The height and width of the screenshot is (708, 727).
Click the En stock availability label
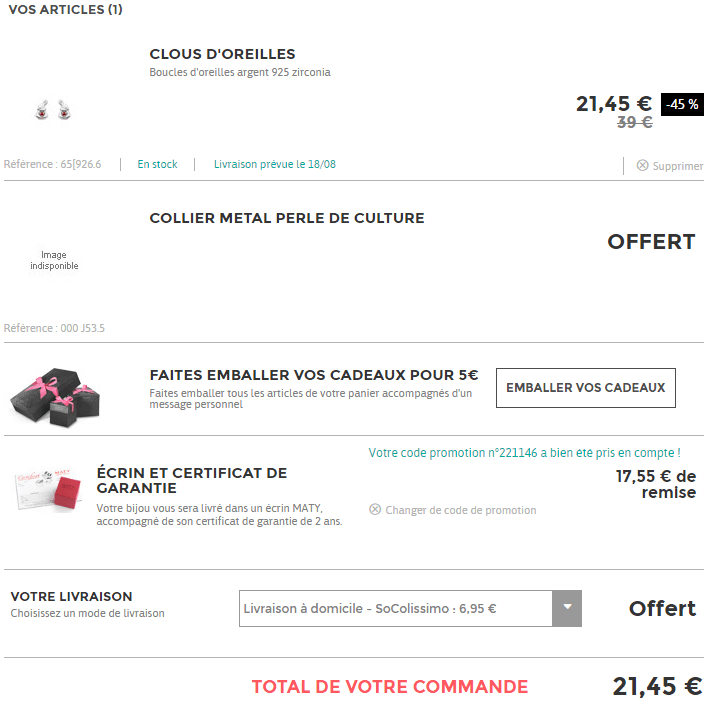[x=157, y=164]
